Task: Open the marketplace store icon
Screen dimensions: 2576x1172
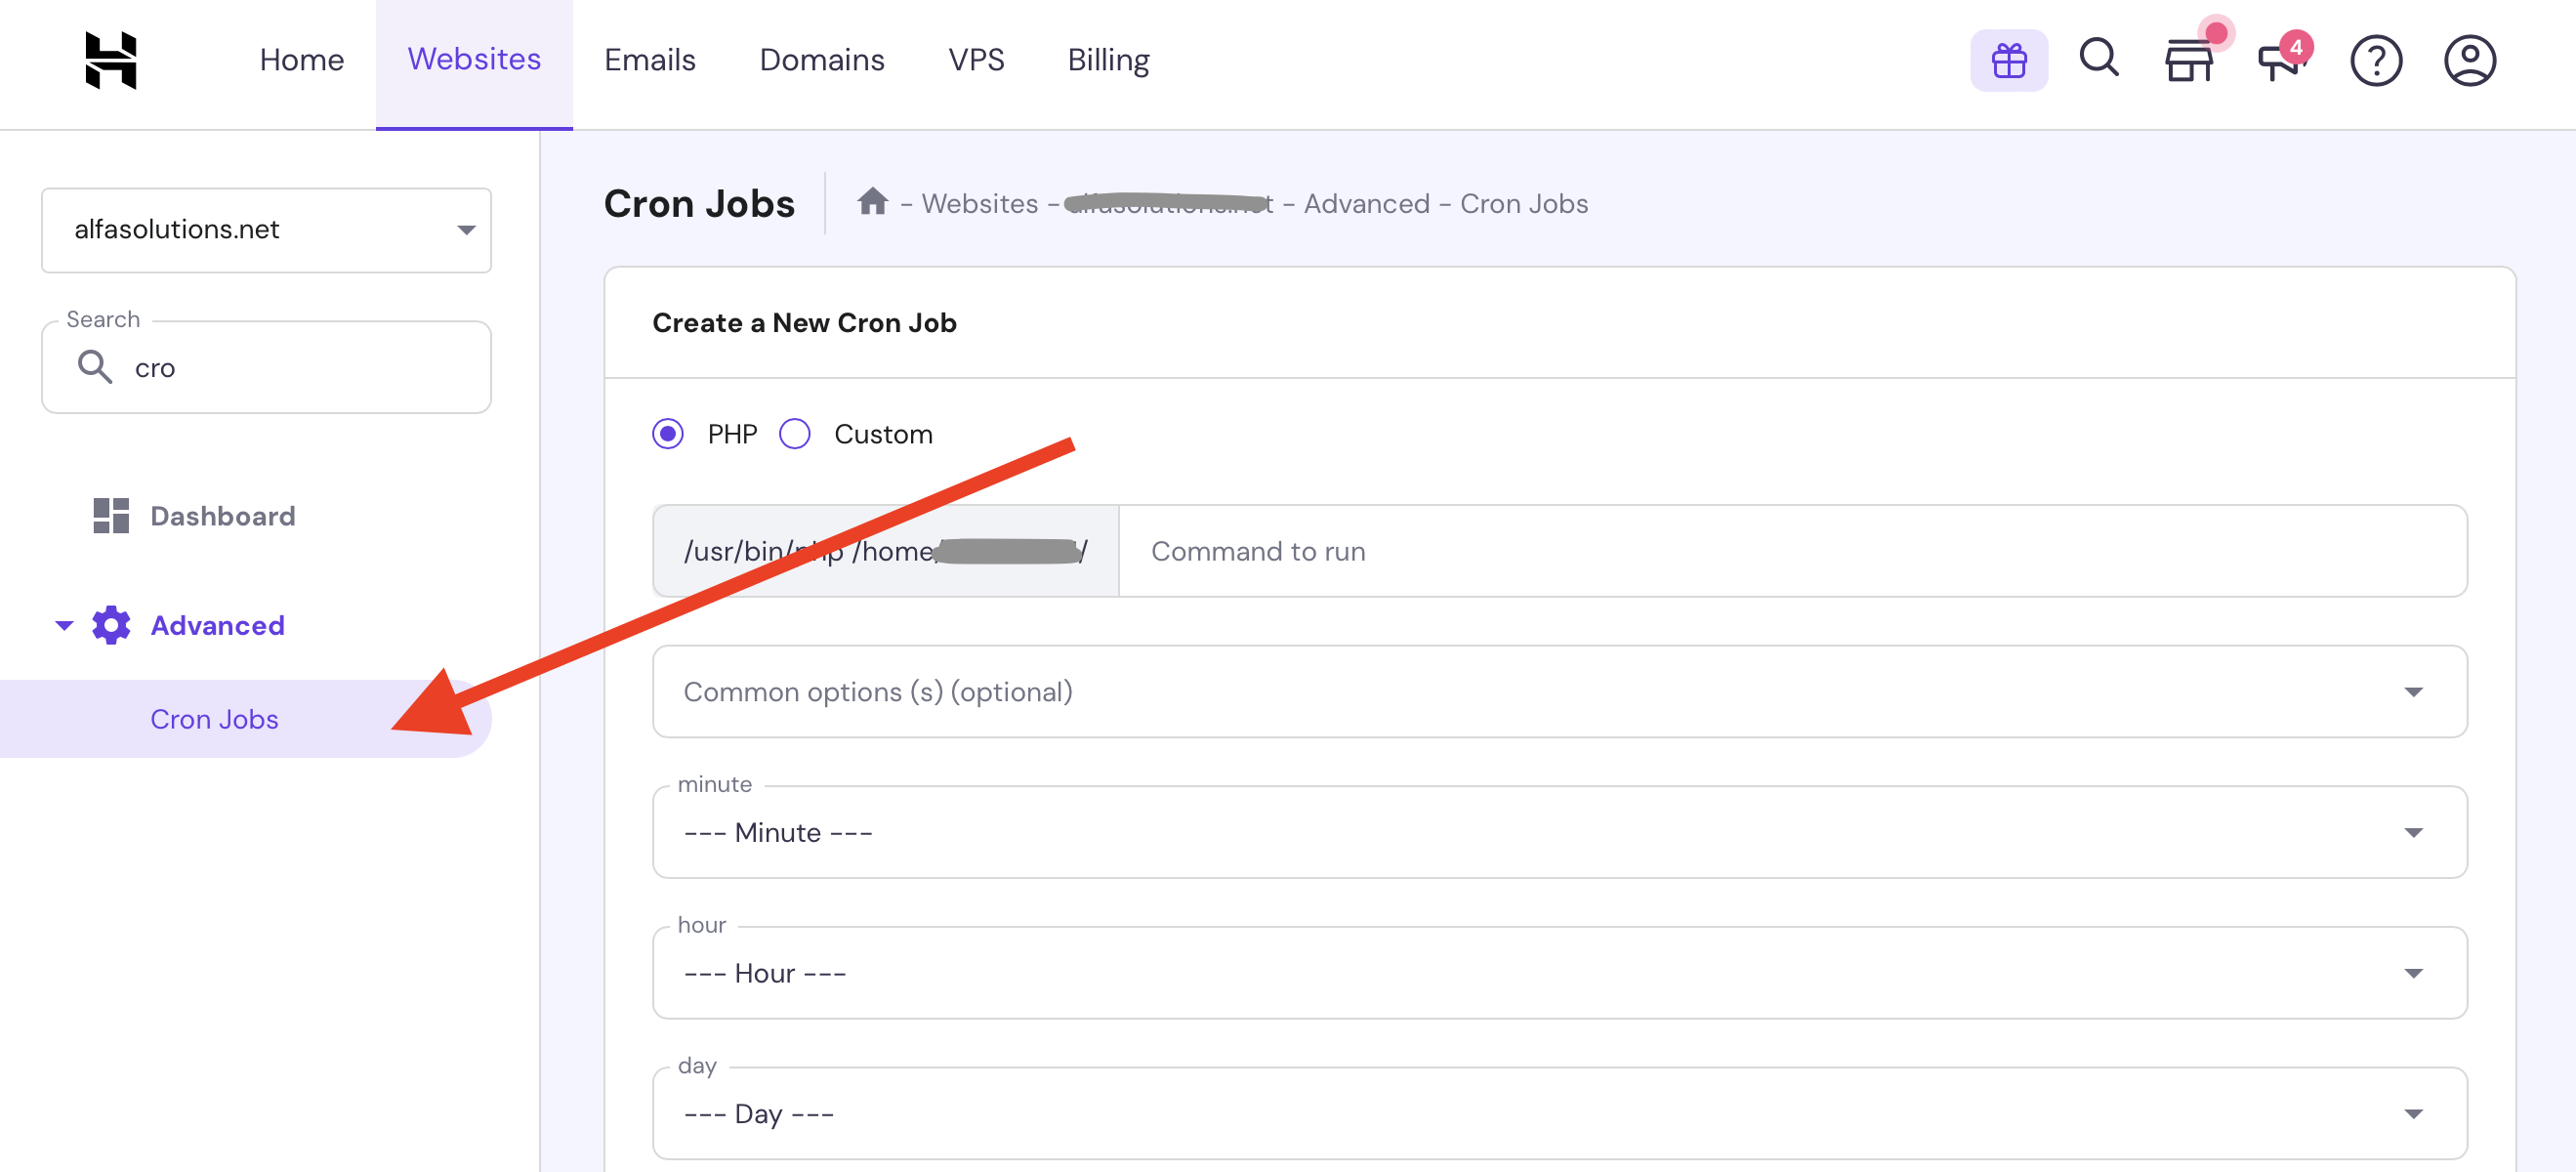Action: pos(2188,61)
